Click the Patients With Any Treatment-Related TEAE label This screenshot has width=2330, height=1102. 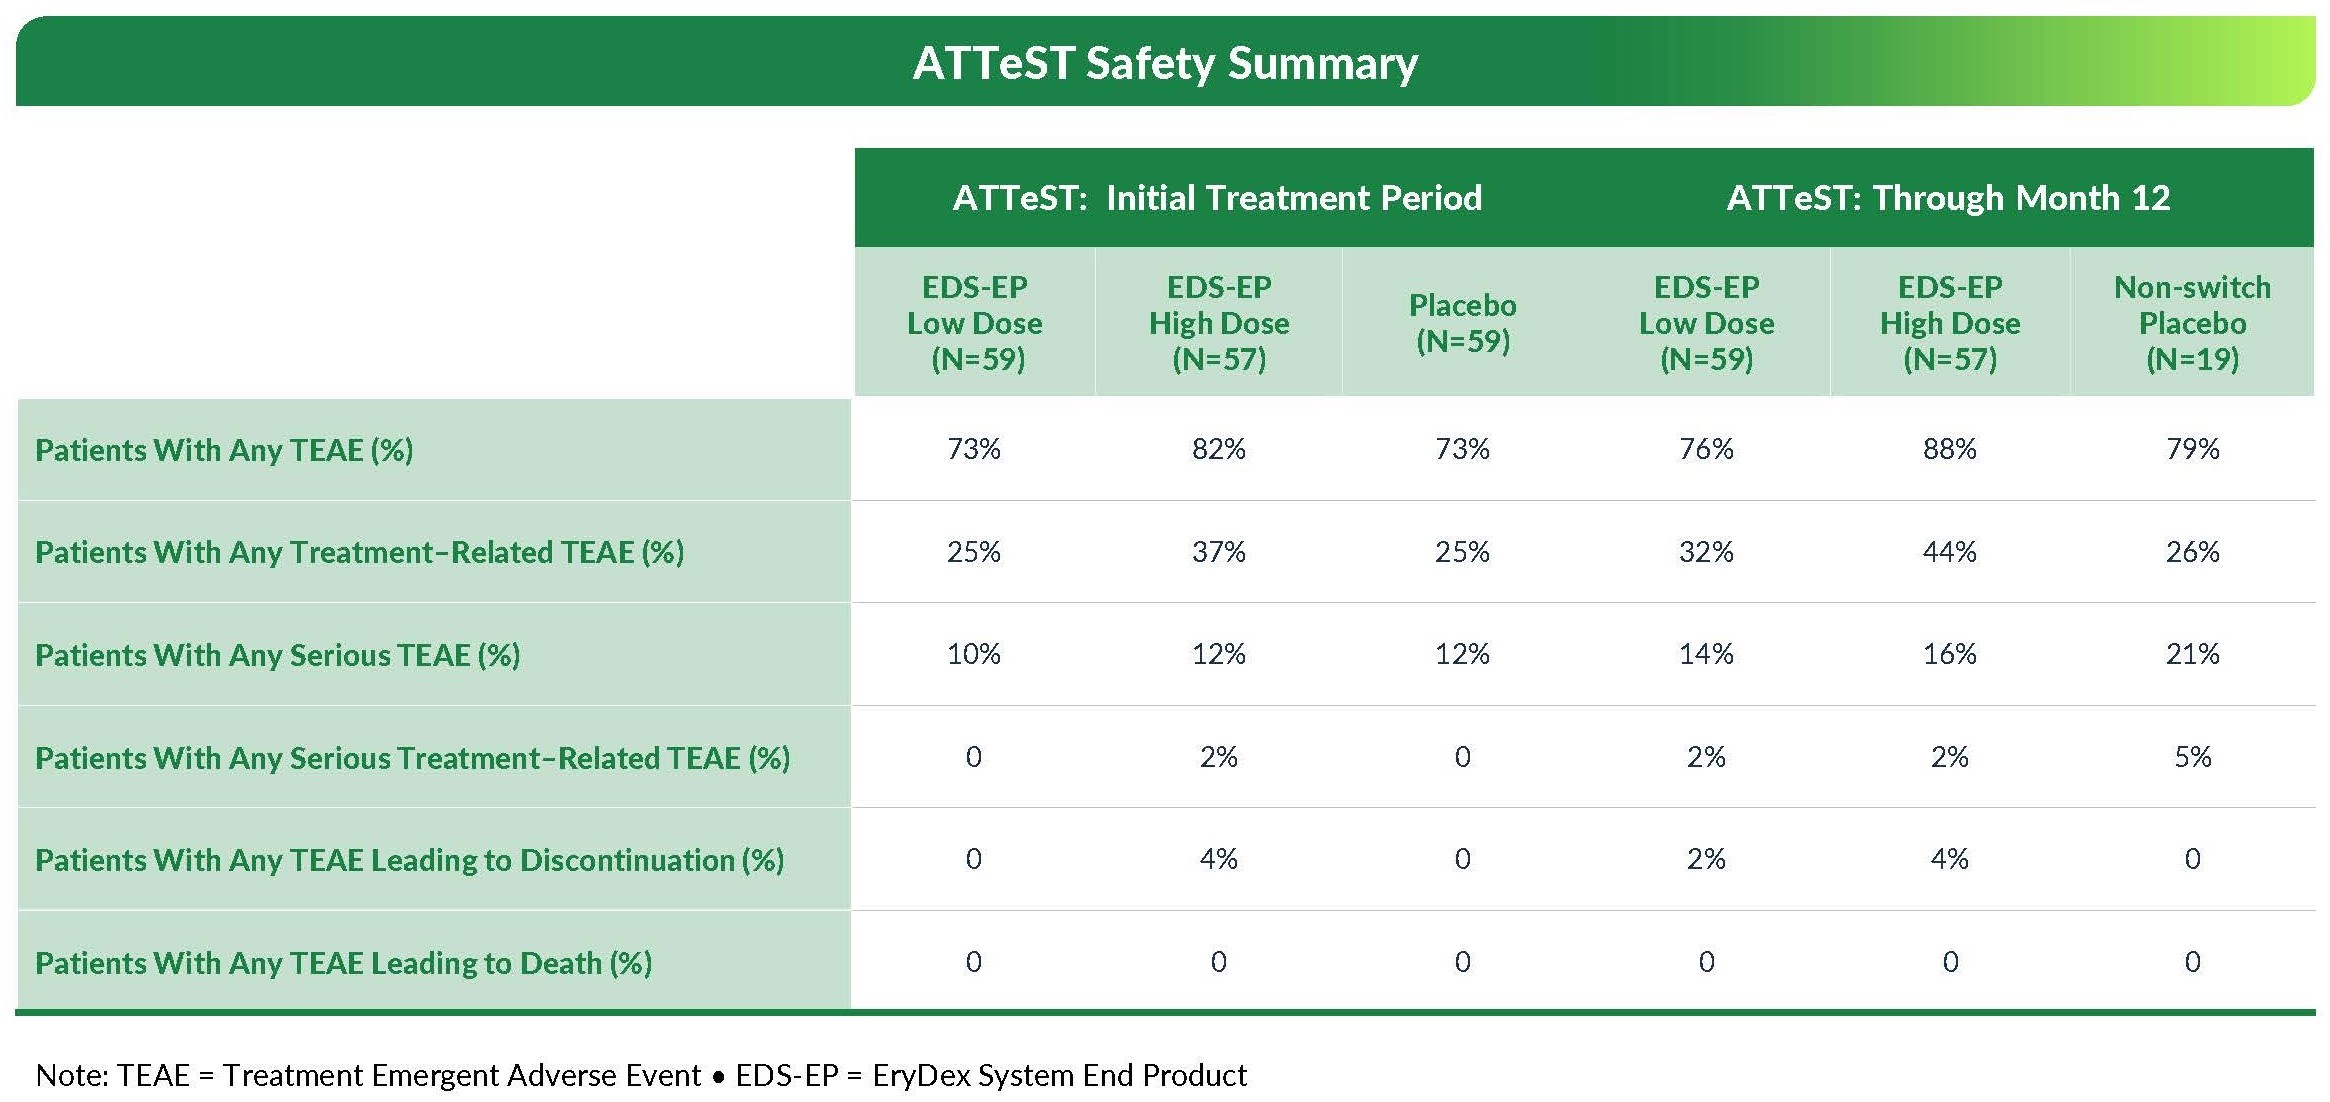[x=359, y=552]
